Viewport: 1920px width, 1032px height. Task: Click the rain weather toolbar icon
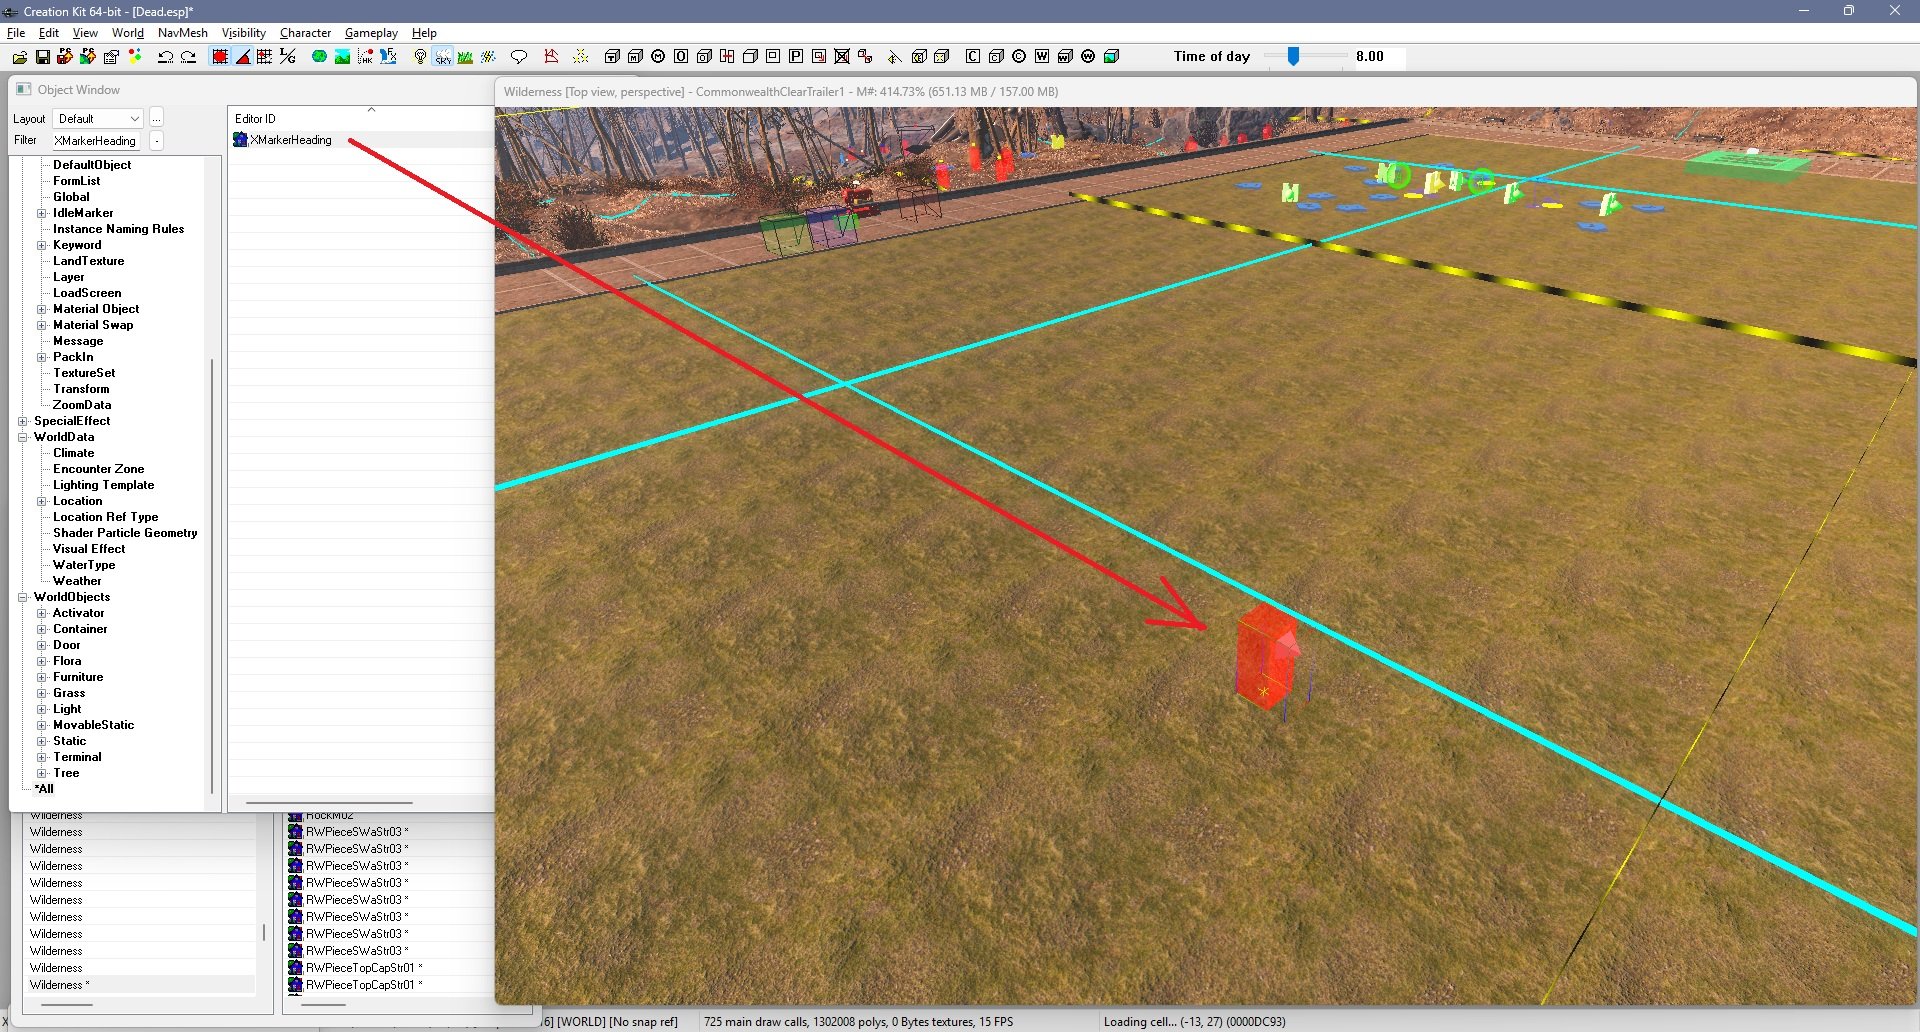tap(488, 57)
